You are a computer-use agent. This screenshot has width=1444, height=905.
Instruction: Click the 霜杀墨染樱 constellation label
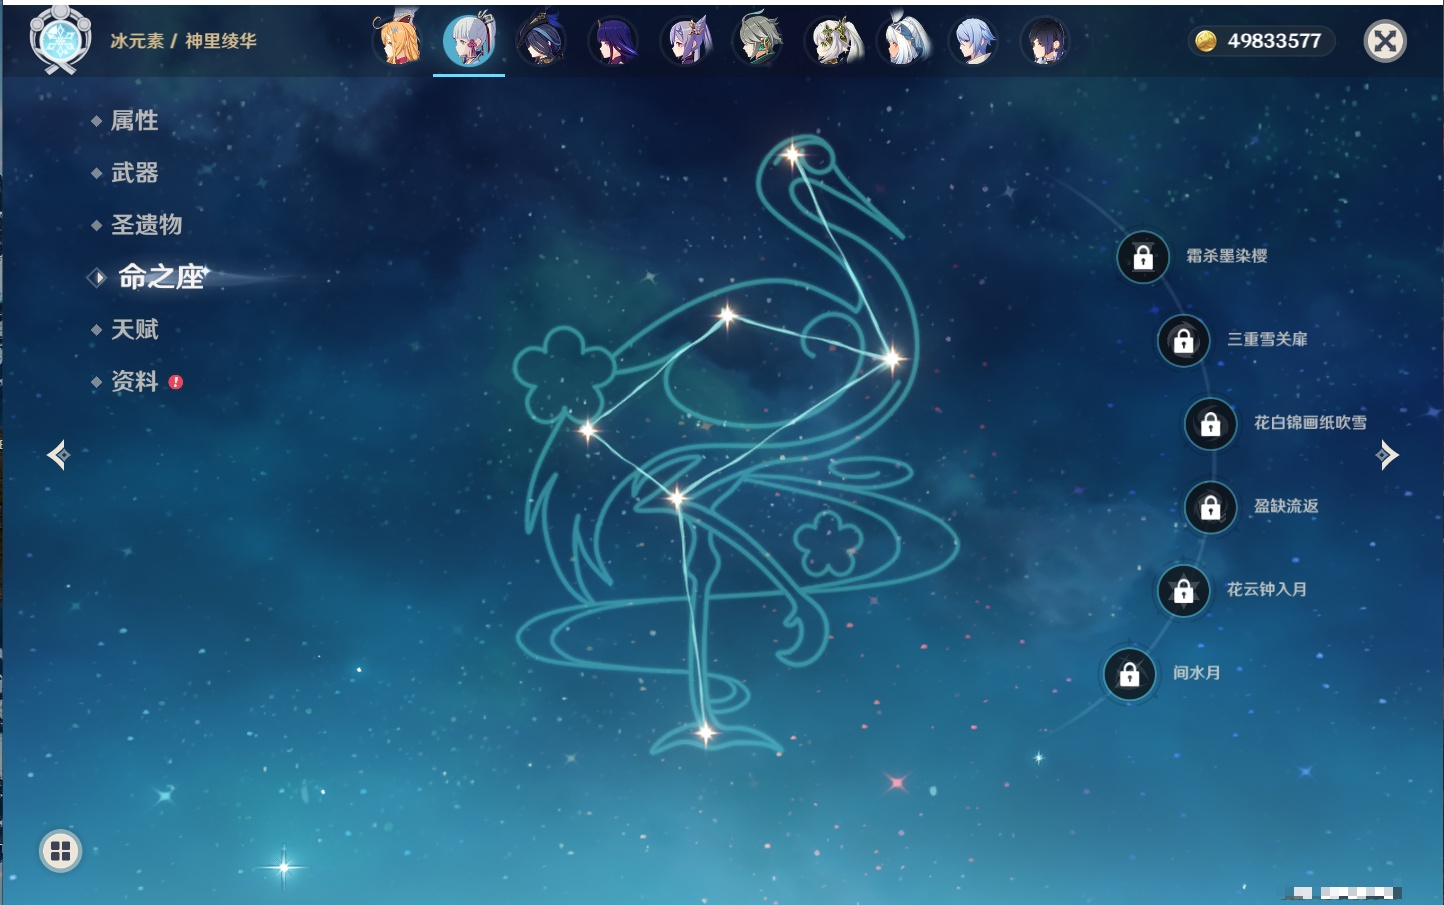click(x=1226, y=256)
